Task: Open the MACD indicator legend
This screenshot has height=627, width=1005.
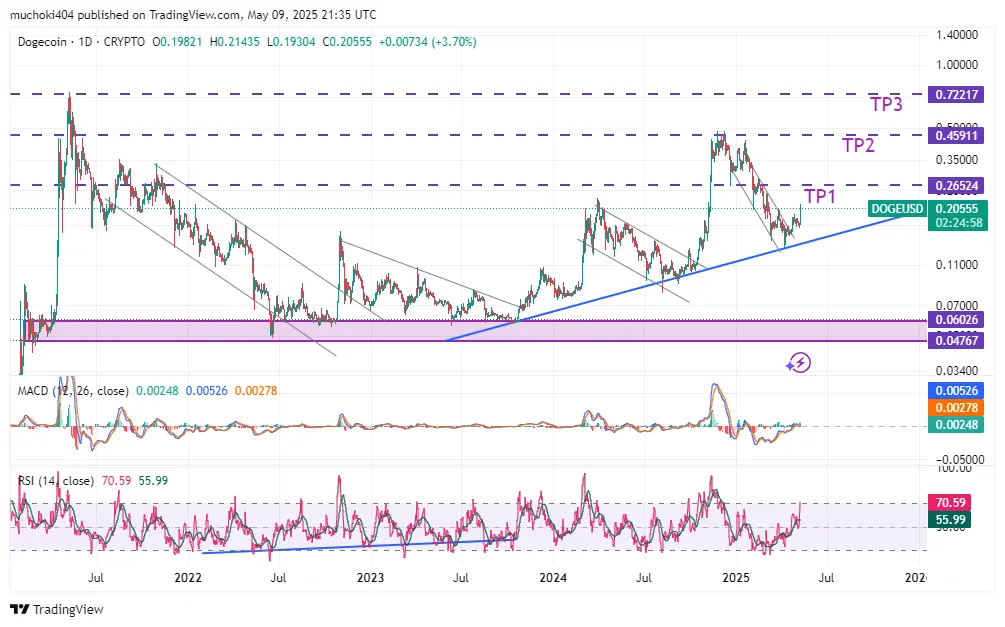Action: tap(73, 390)
